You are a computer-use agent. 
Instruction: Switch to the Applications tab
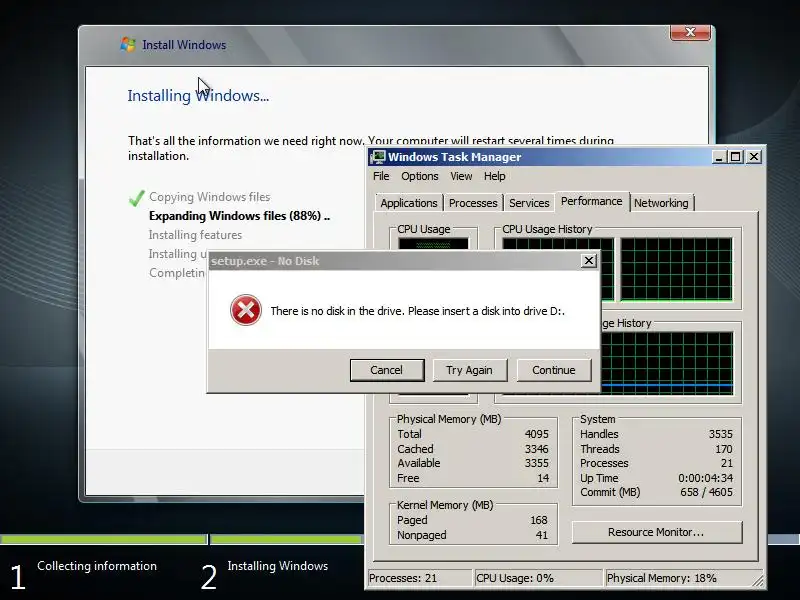point(409,203)
